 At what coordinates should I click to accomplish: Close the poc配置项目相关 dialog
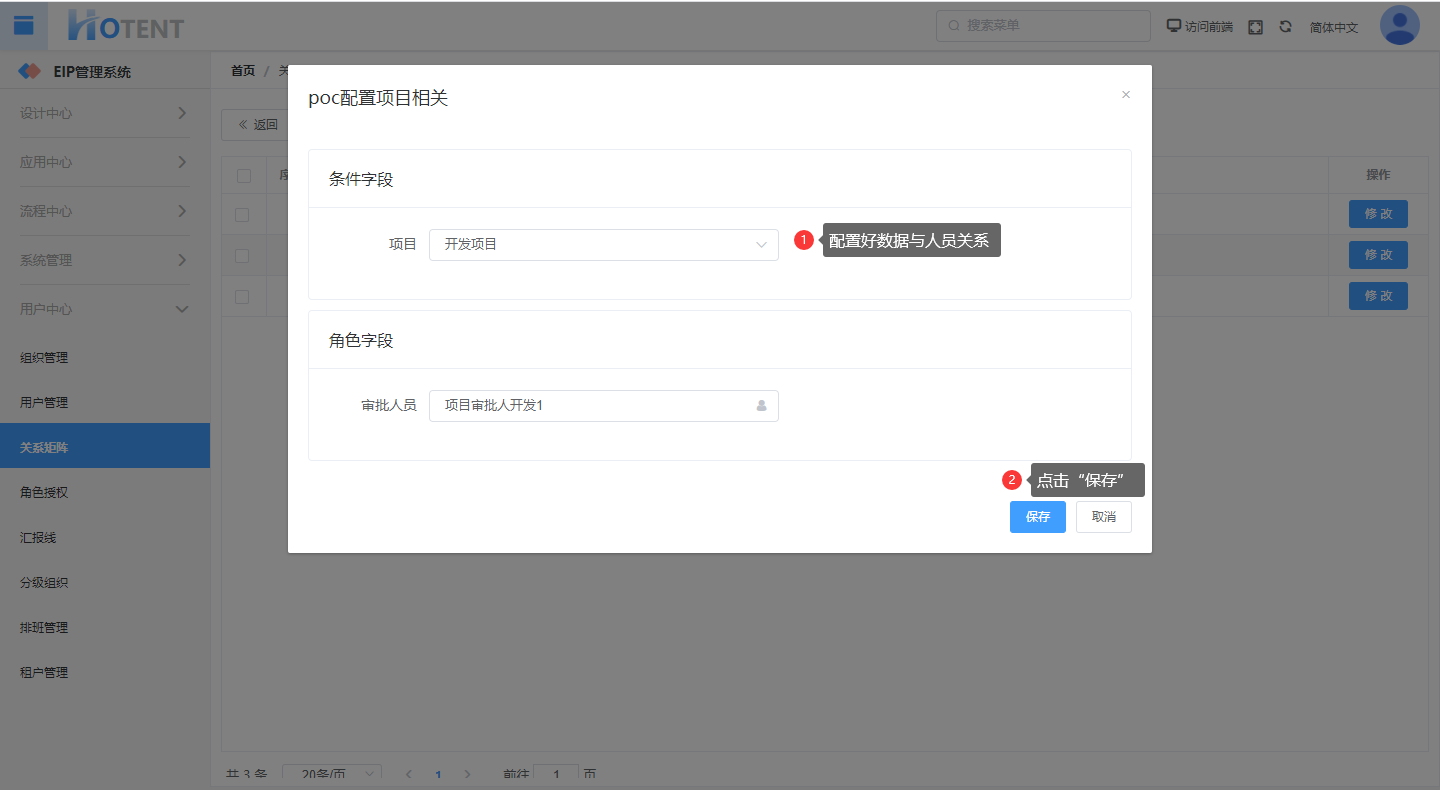pyautogui.click(x=1126, y=95)
